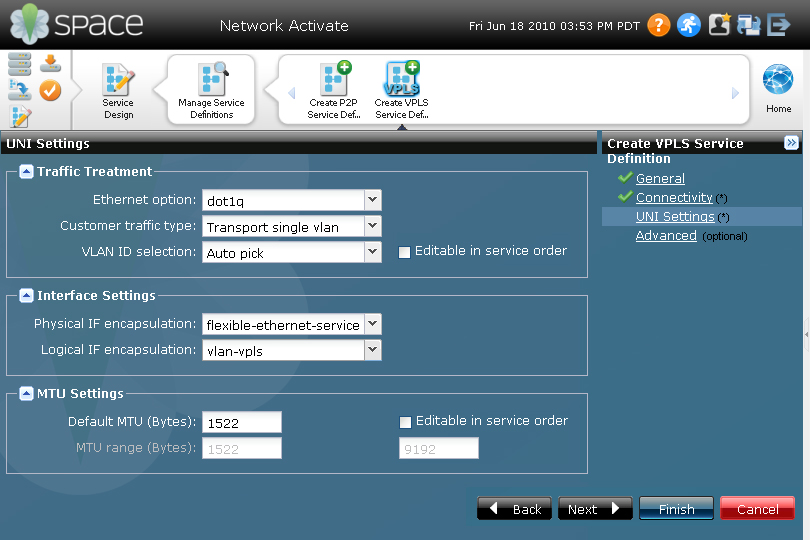The image size is (810, 540).
Task: Open the Help question mark icon
Action: [x=659, y=25]
